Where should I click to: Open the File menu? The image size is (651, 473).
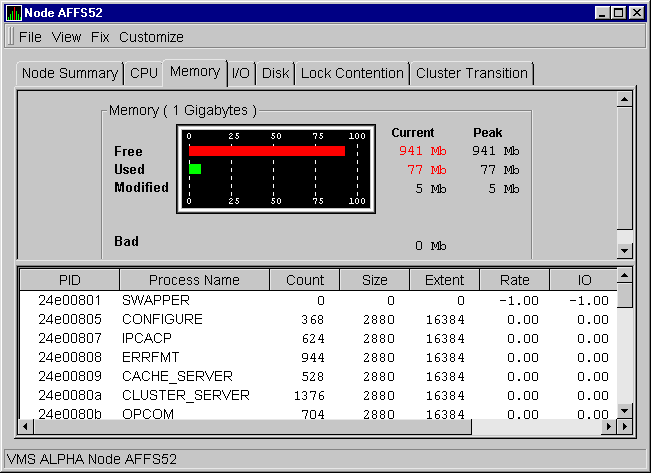coord(30,37)
